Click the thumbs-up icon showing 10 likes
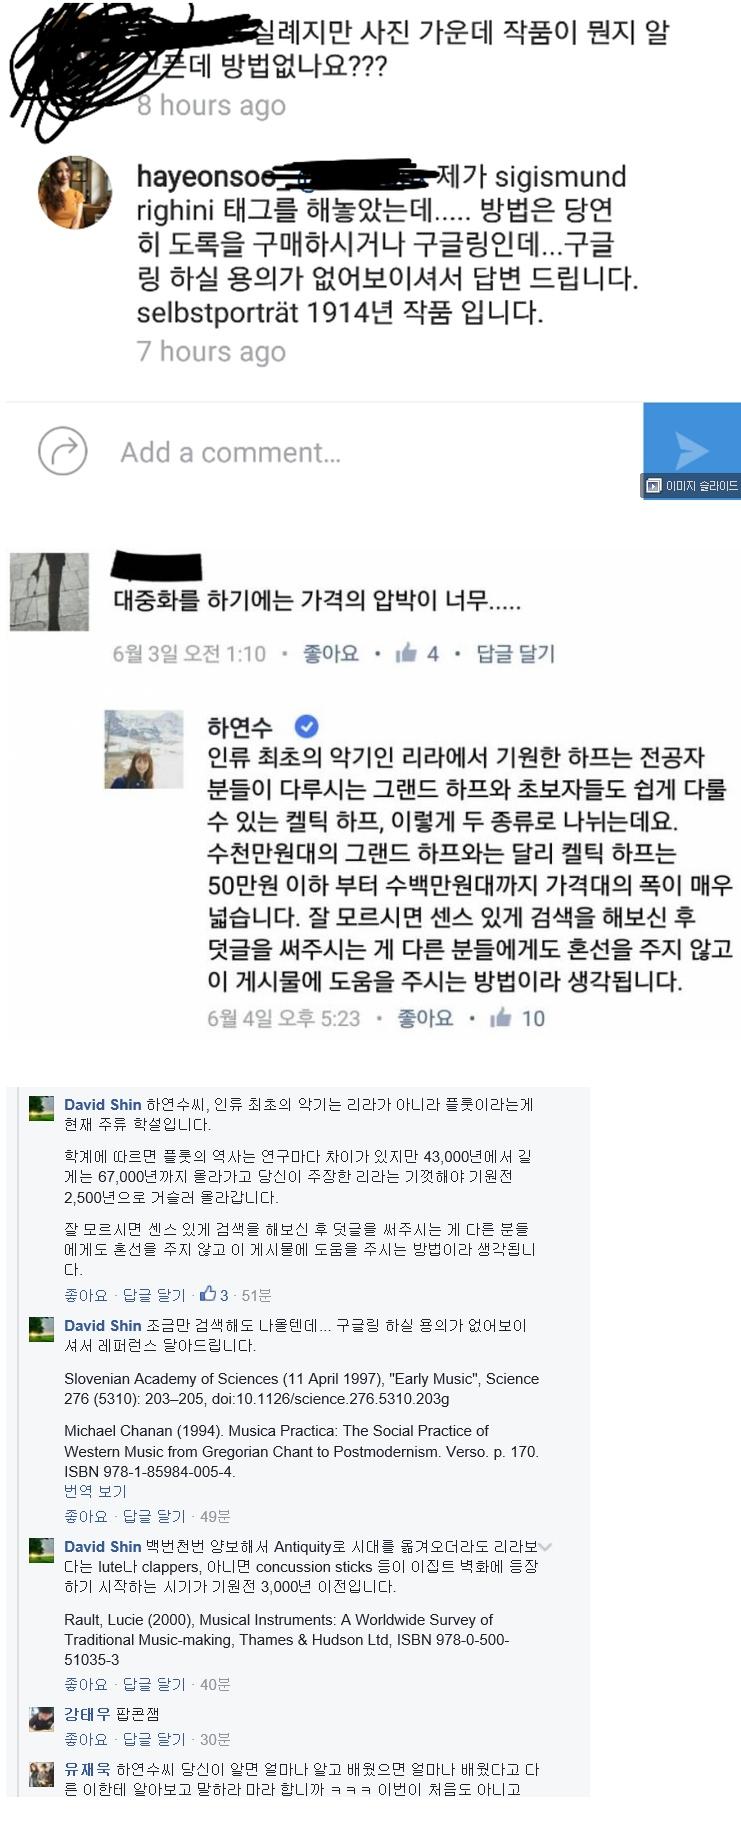 [501, 1018]
